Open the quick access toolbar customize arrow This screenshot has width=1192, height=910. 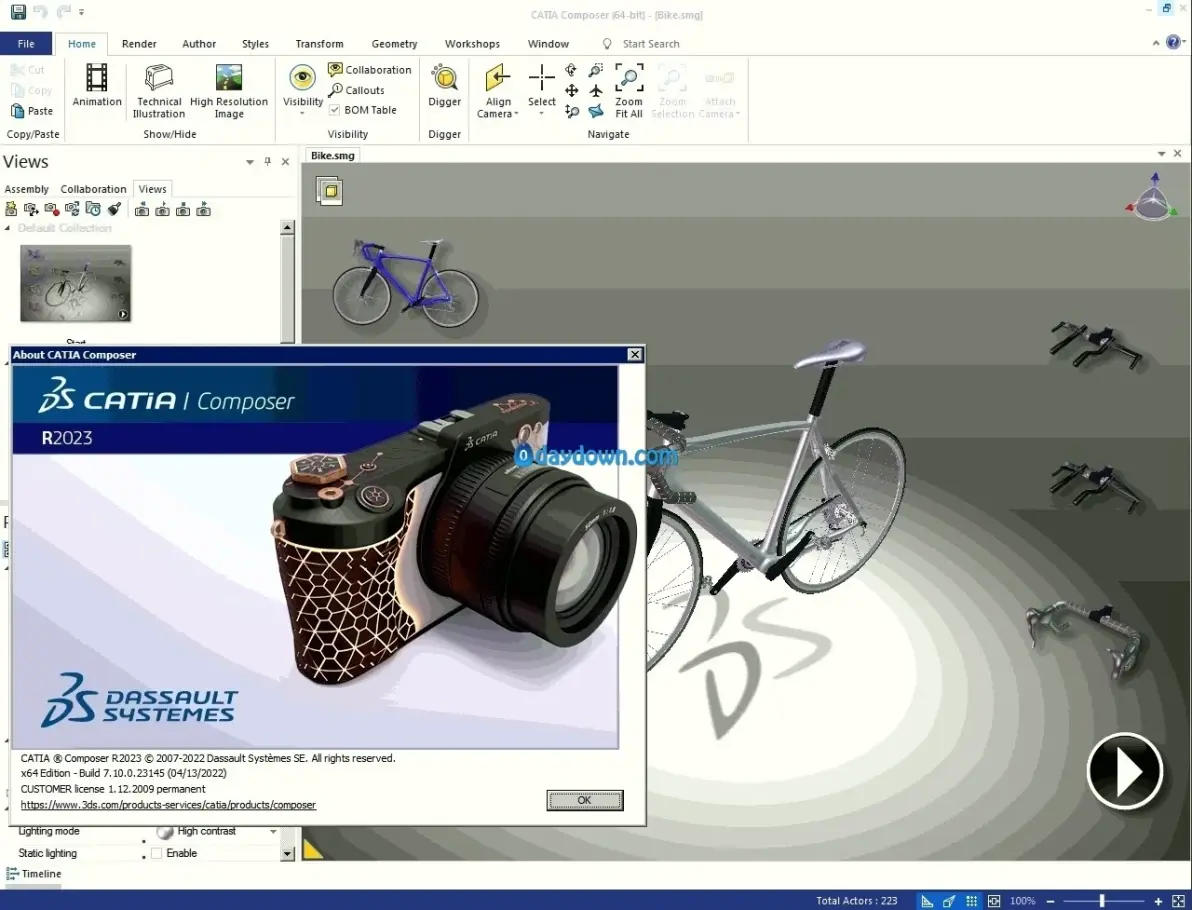click(x=81, y=12)
